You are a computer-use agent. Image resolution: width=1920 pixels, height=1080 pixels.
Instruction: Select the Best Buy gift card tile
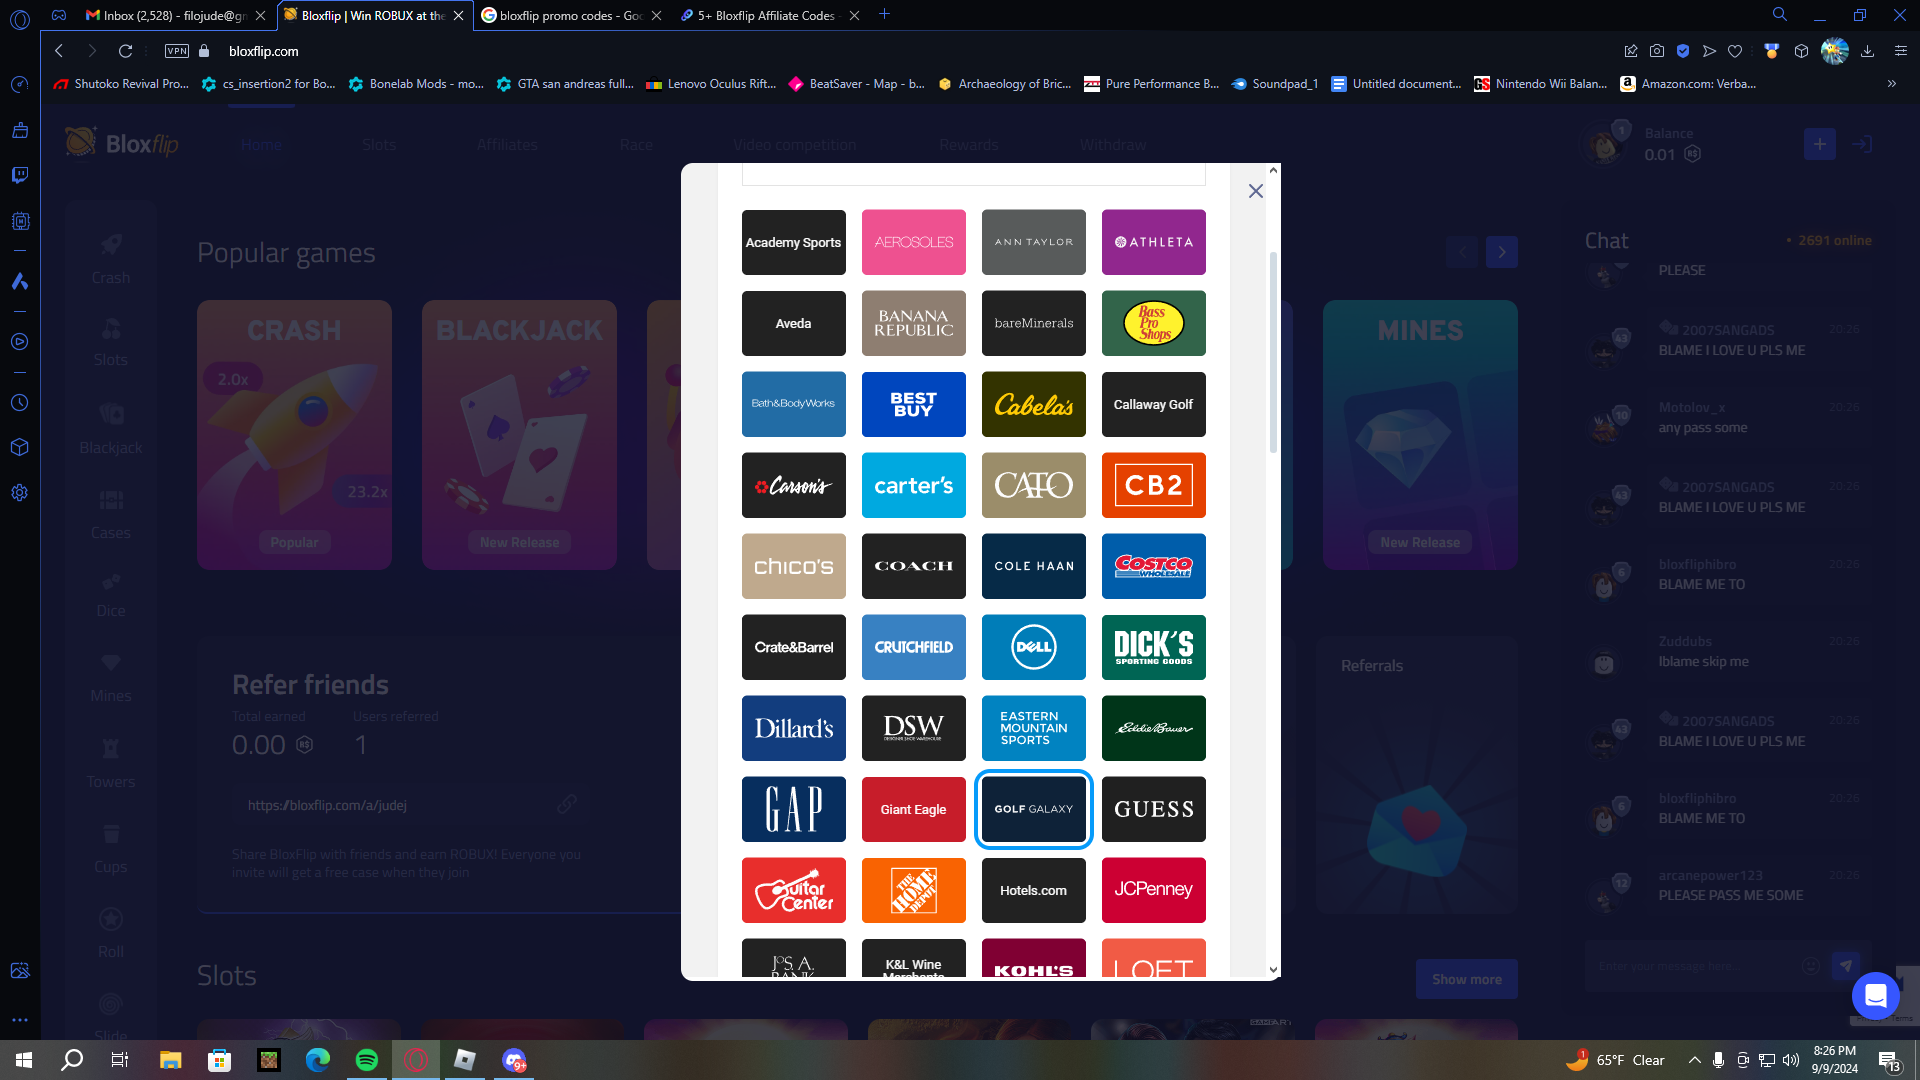click(913, 404)
